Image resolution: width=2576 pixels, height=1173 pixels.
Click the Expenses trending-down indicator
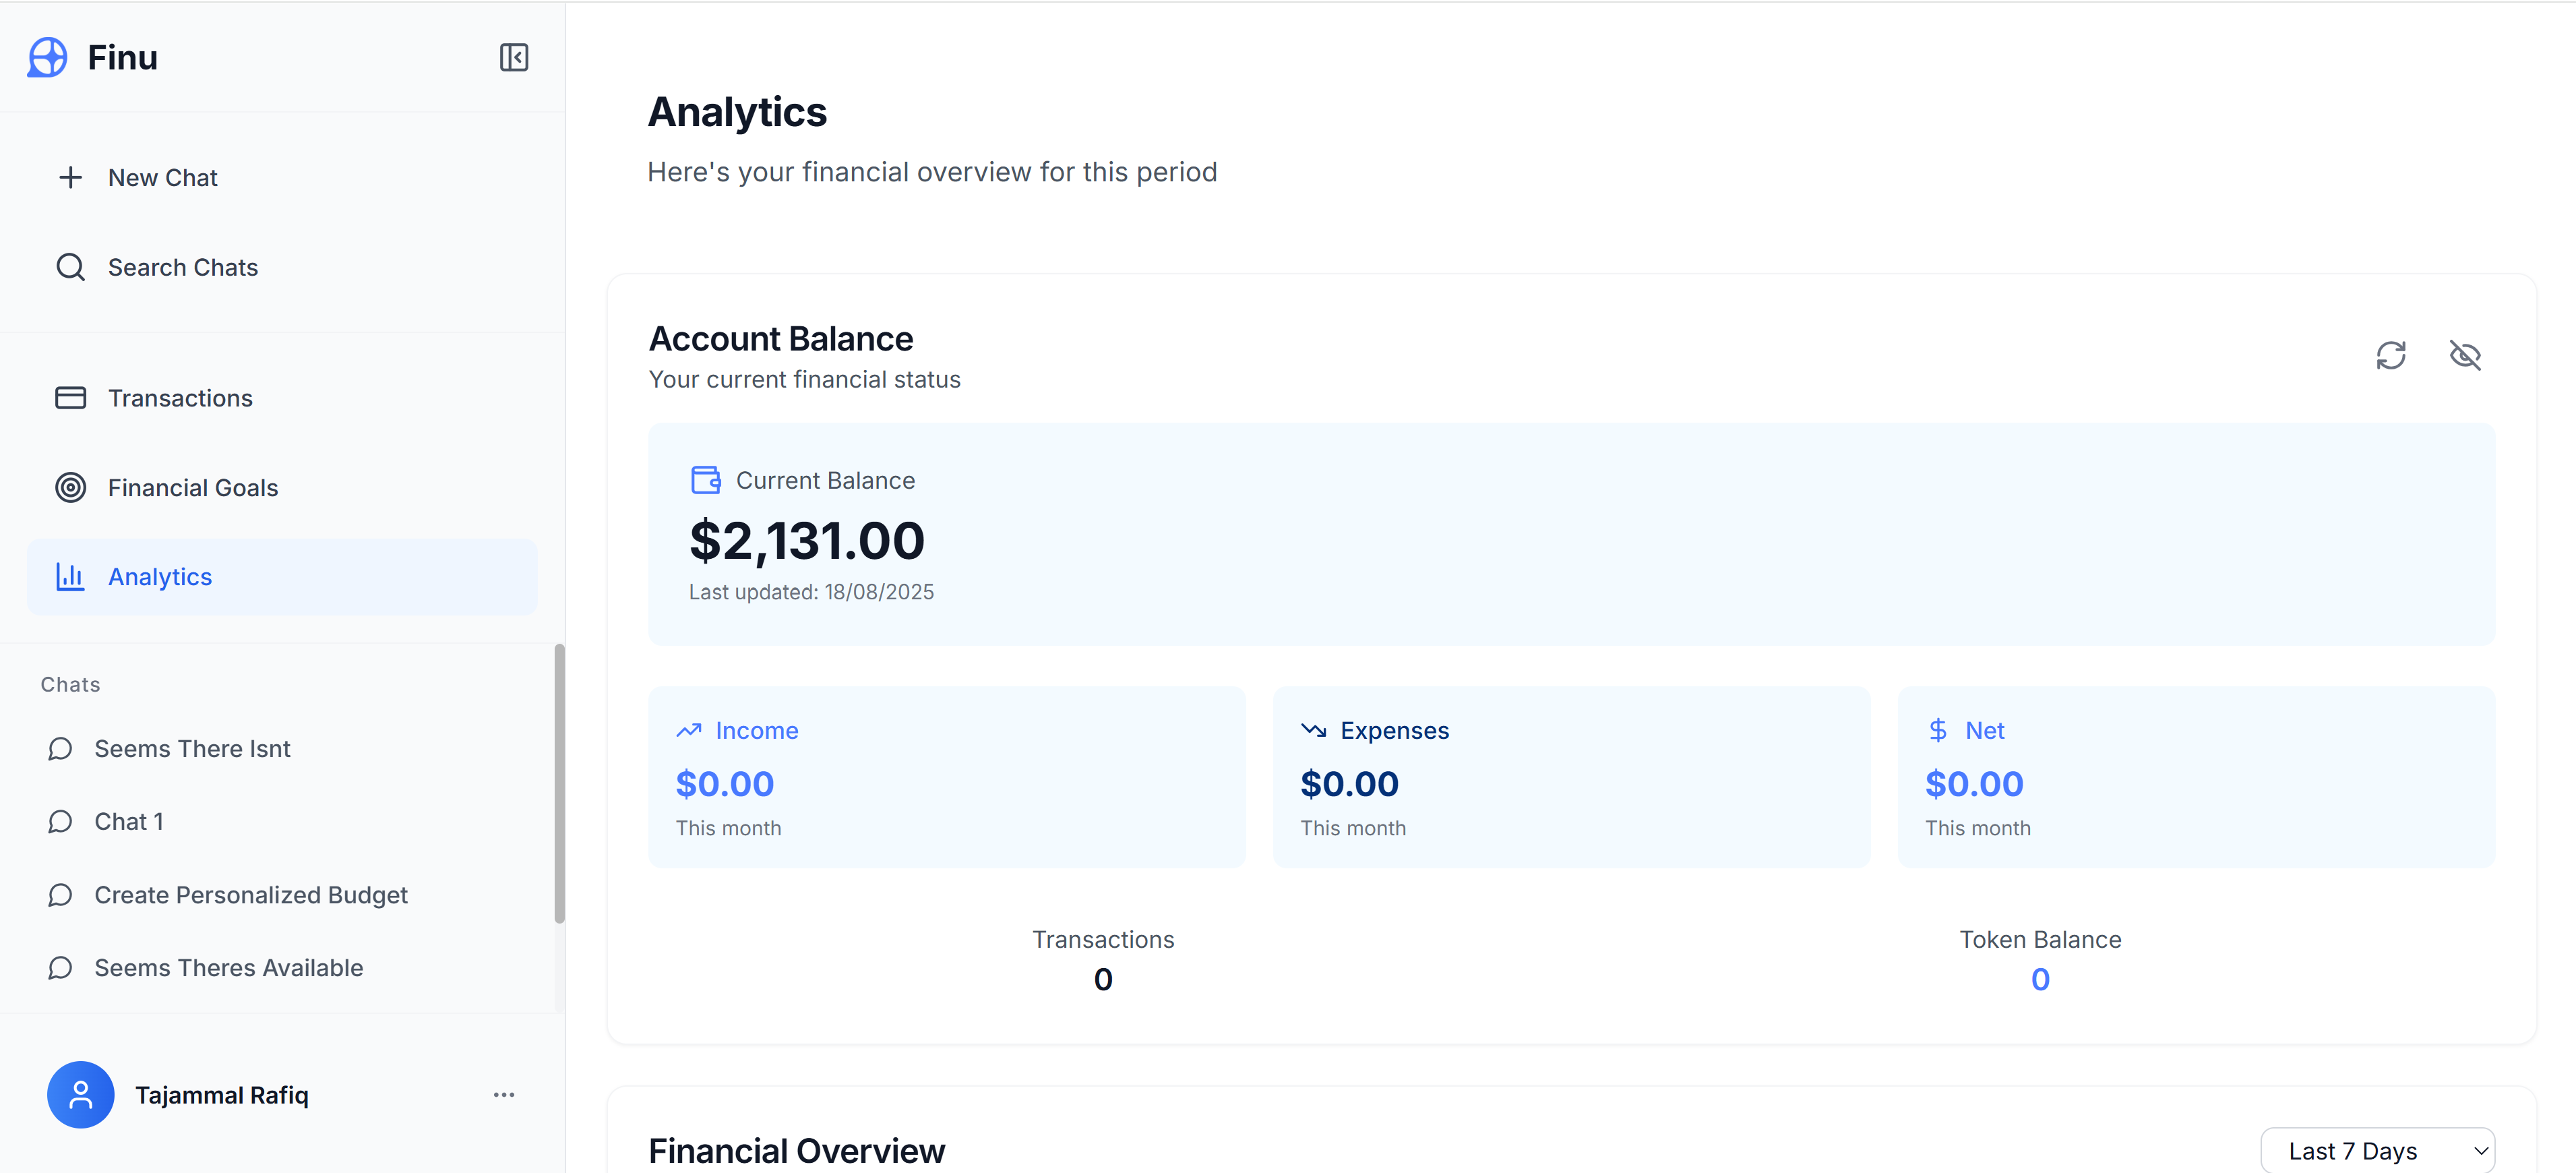point(1314,730)
